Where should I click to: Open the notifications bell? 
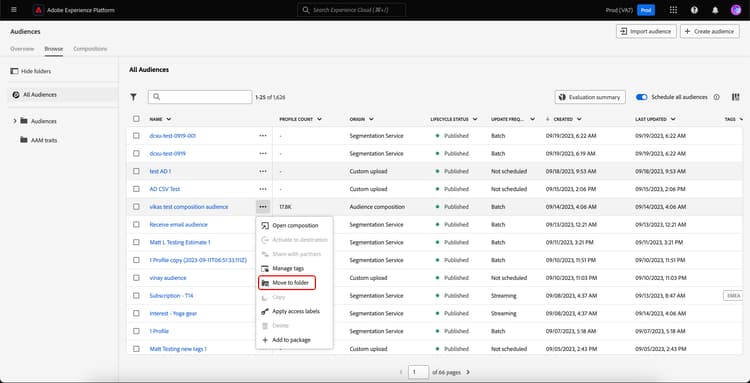click(715, 10)
